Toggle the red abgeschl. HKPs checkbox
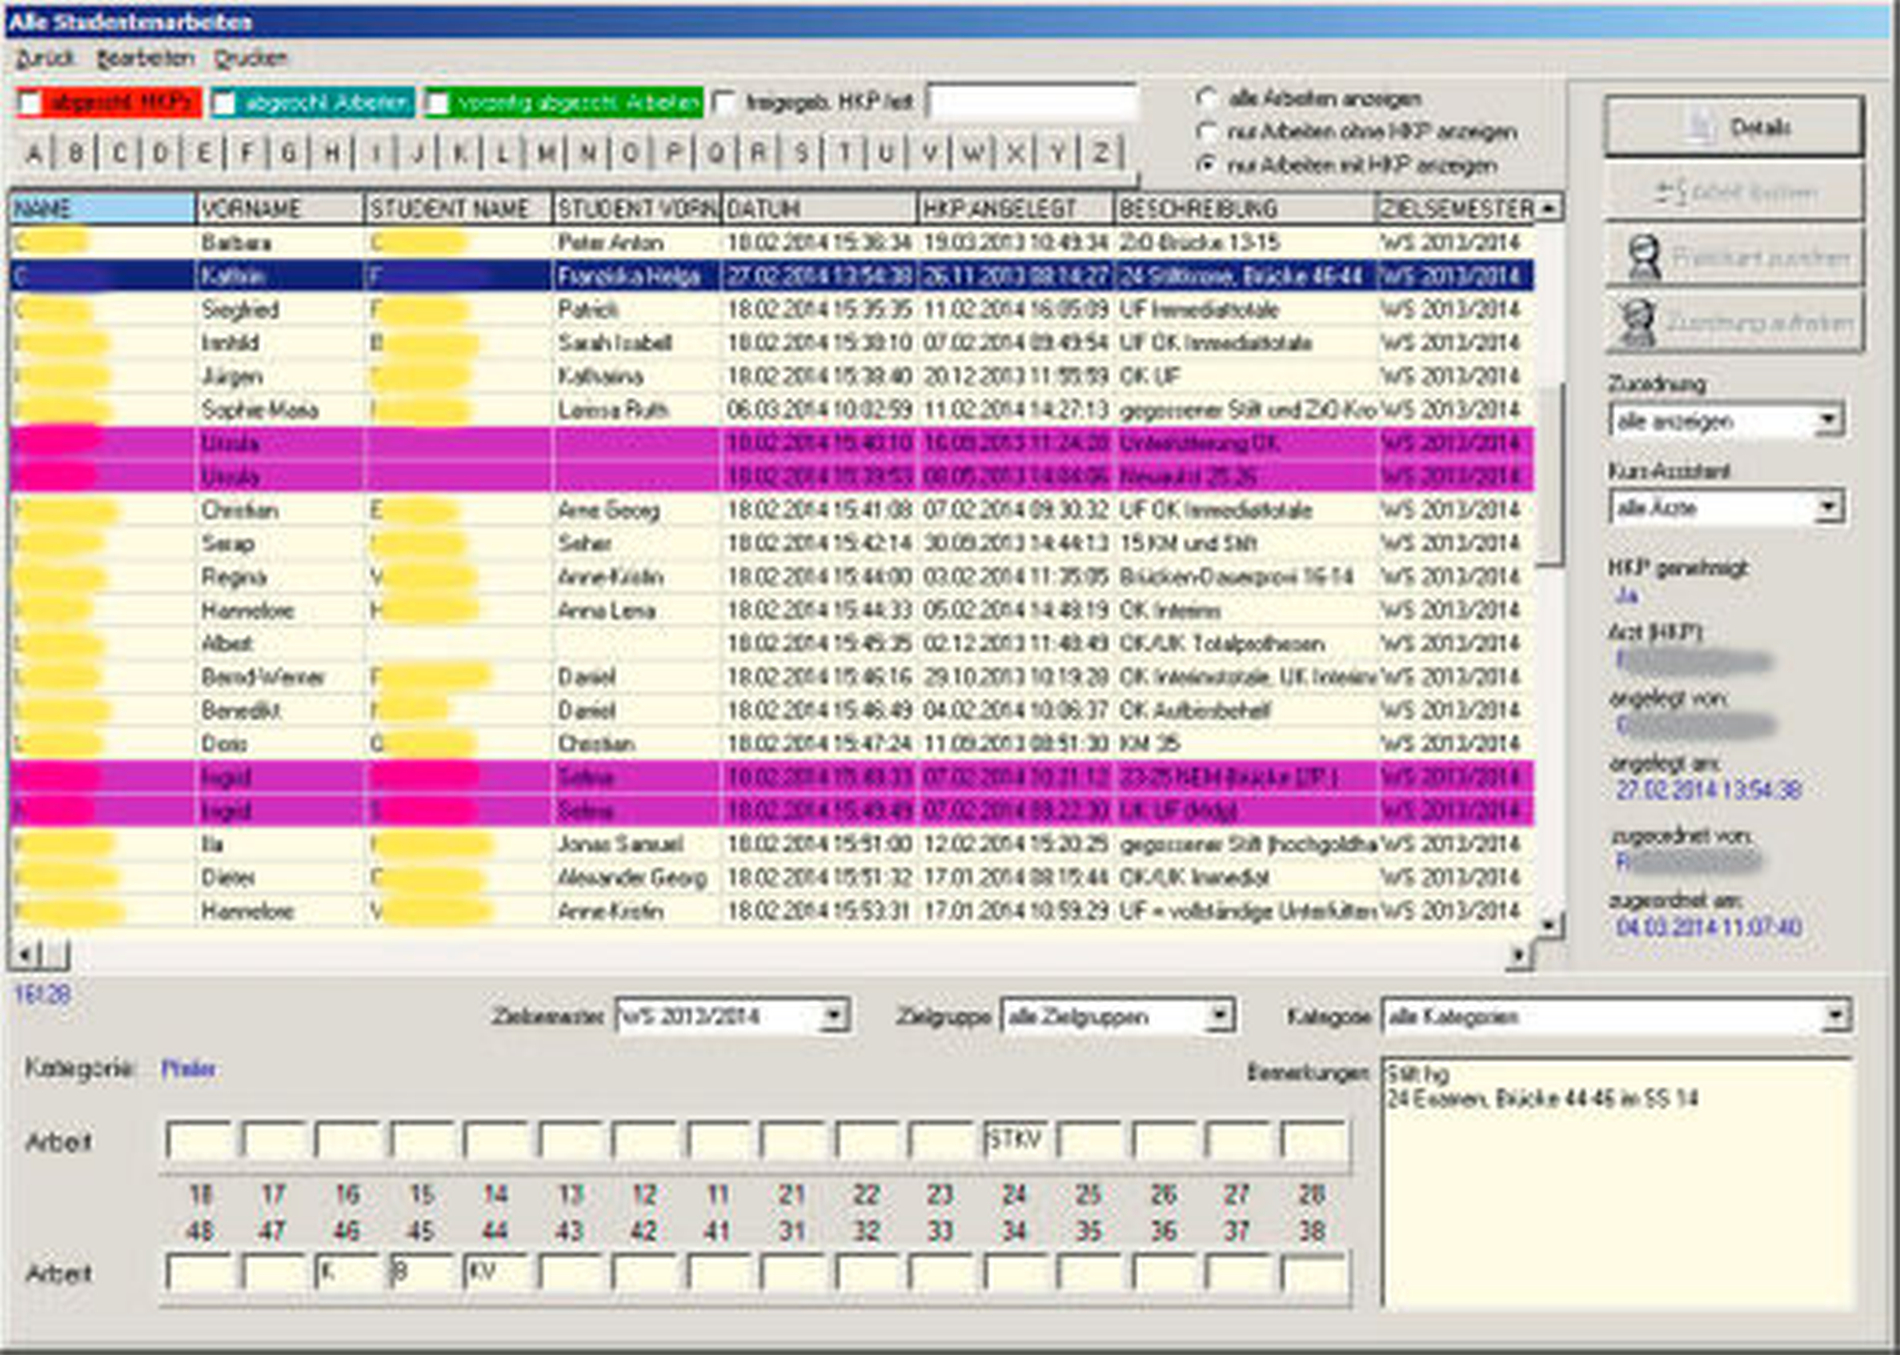1900x1355 pixels. [x=30, y=103]
